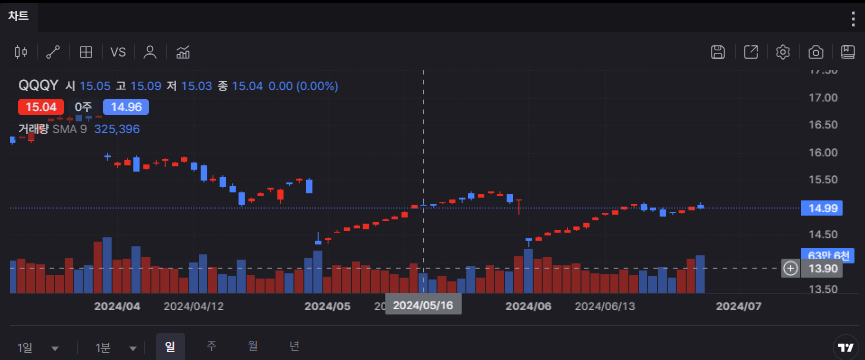Viewport: 865px width, 360px height.
Task: Switch to the 차트 tab
Action: pos(18,16)
